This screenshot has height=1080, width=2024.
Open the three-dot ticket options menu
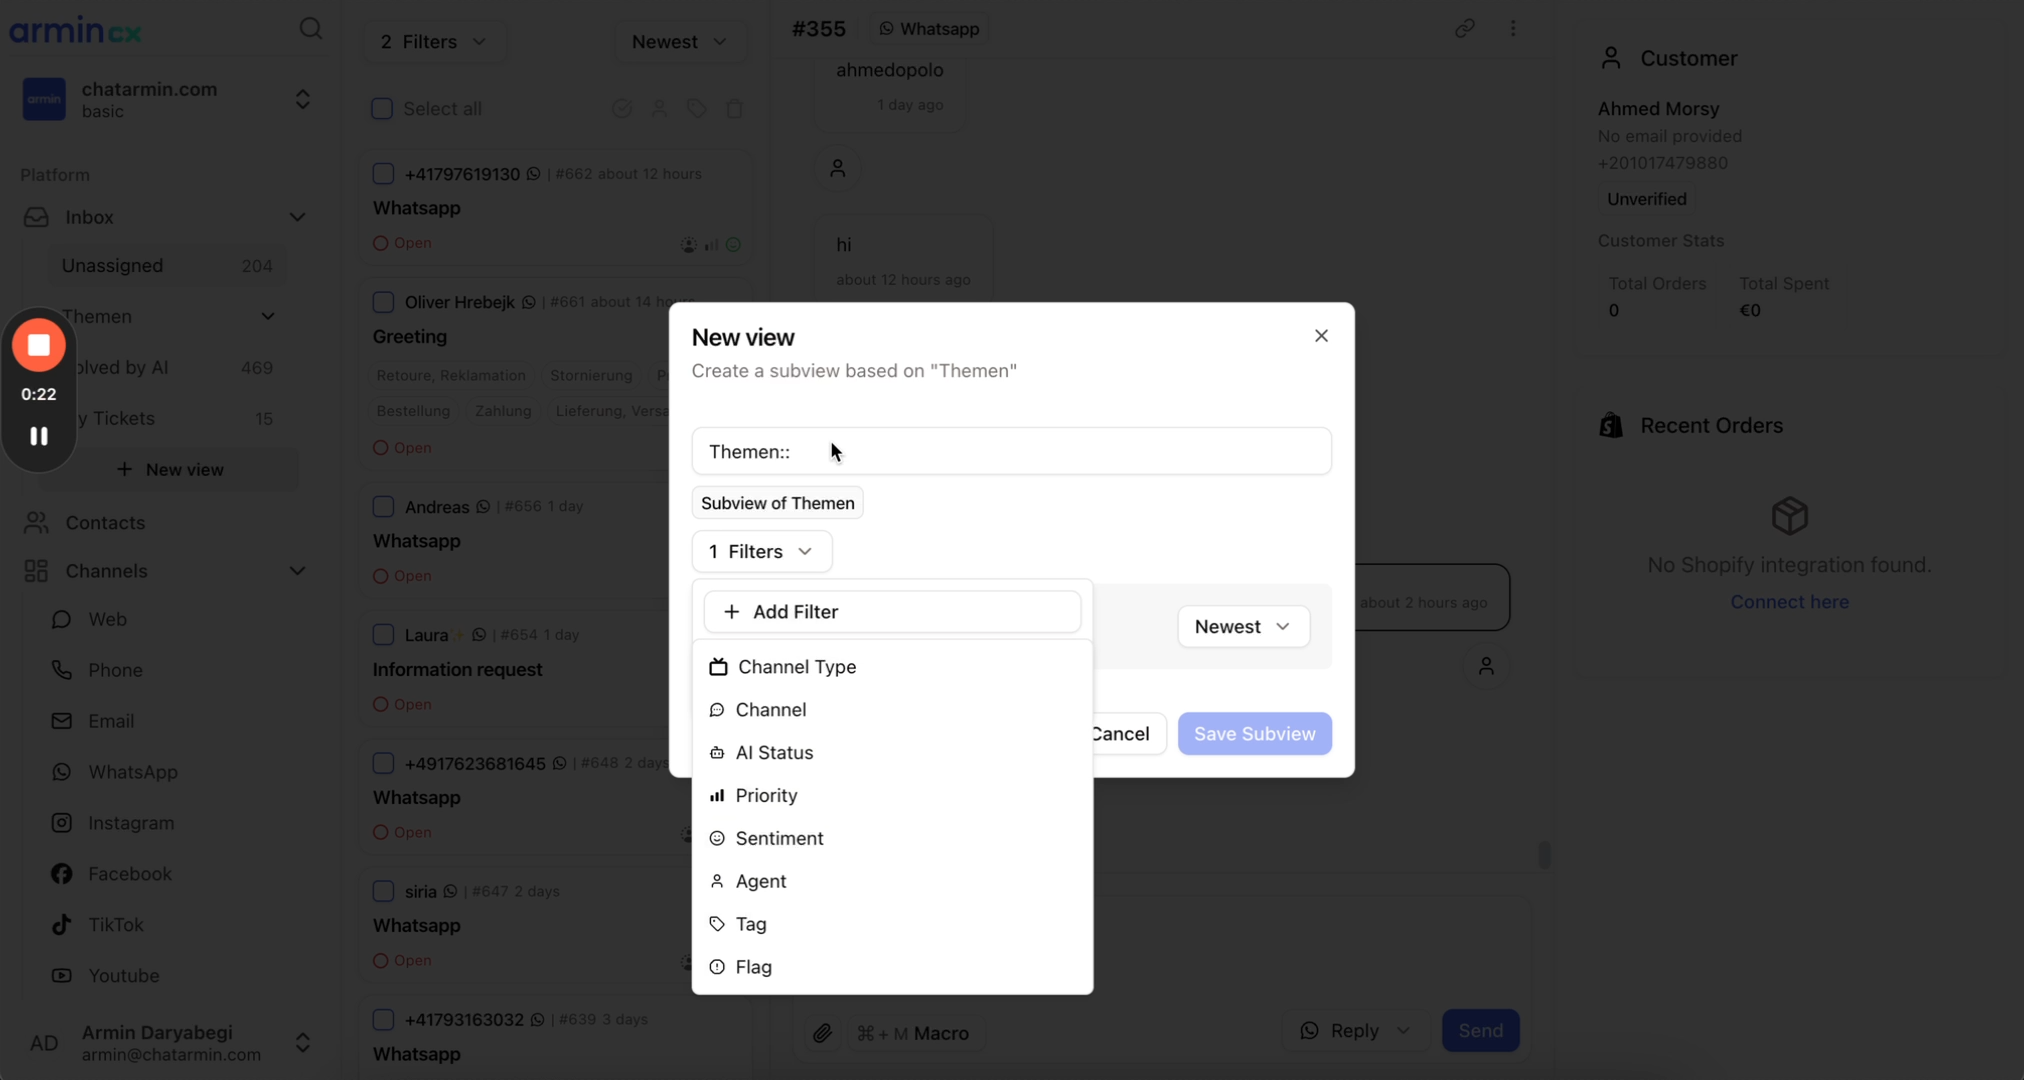click(x=1513, y=28)
